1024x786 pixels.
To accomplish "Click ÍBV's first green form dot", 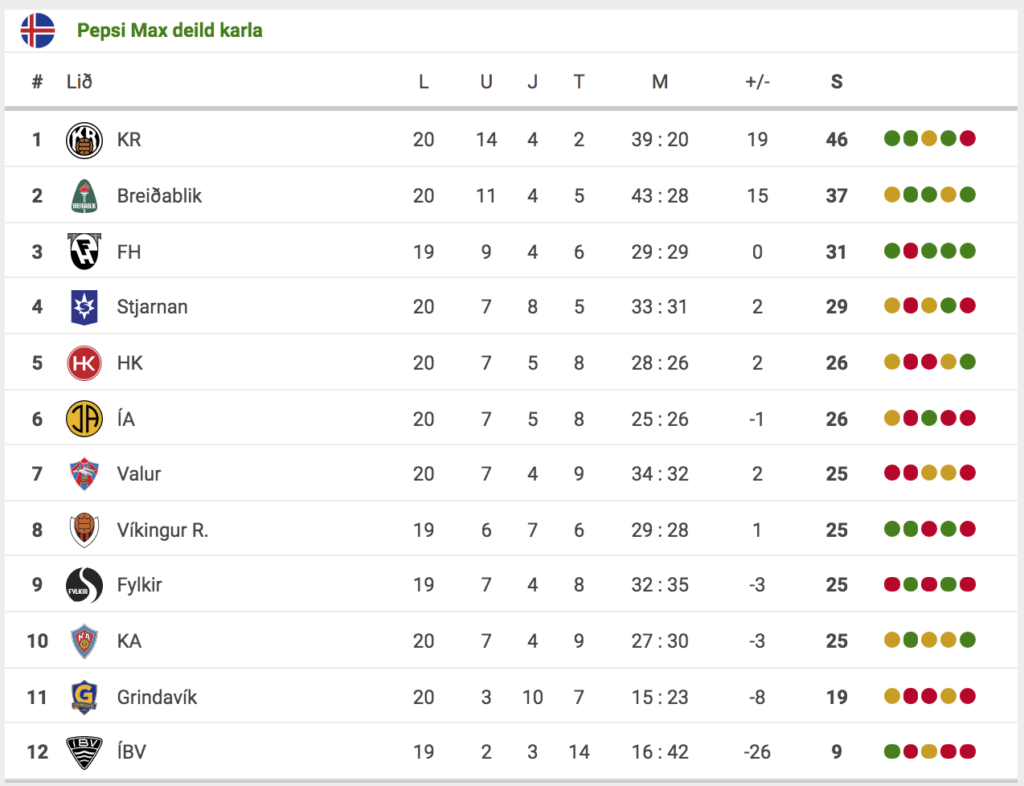I will click(892, 751).
